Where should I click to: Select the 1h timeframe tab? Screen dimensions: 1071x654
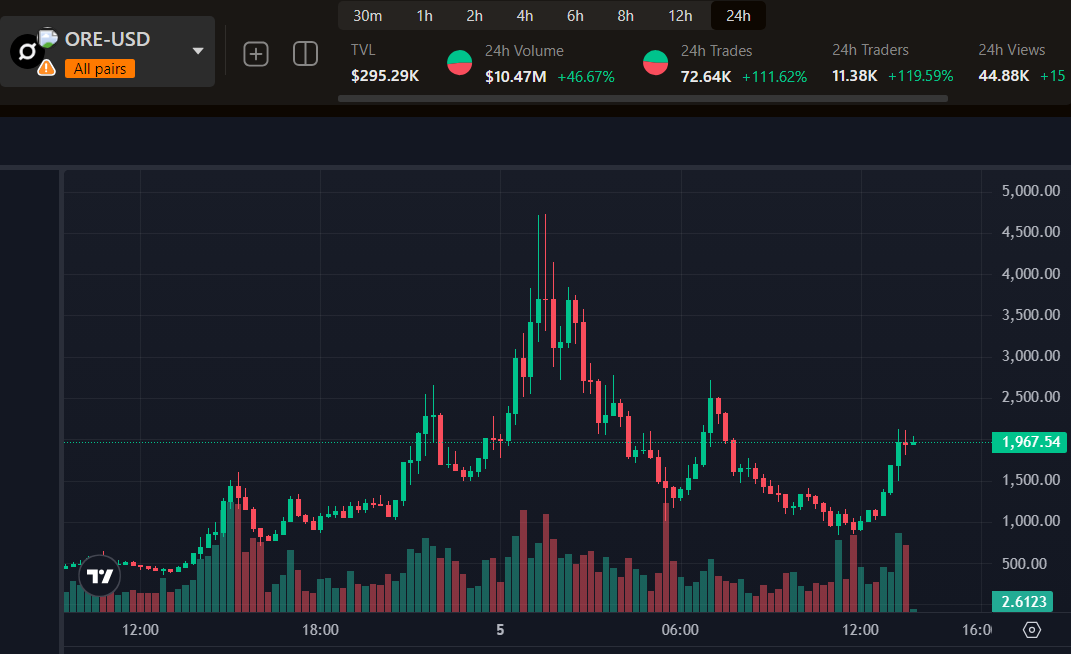(425, 15)
